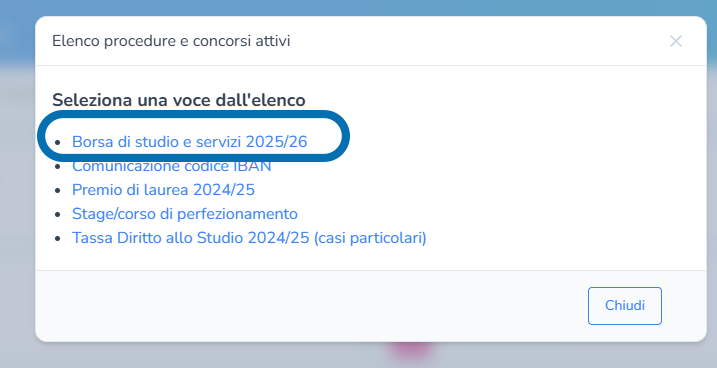Click the blue page header behind the dialog
The width and height of the screenshot is (717, 368).
pos(358,8)
